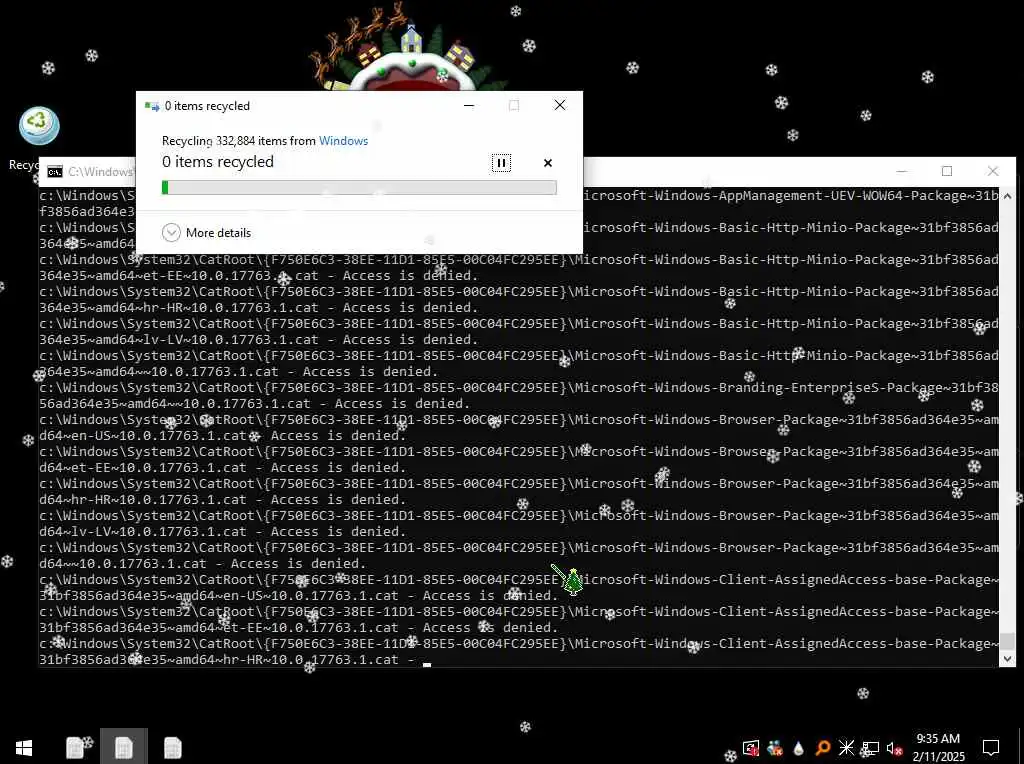This screenshot has width=1024, height=764.
Task: Open the Recycle Bin desktop icon
Action: point(39,126)
